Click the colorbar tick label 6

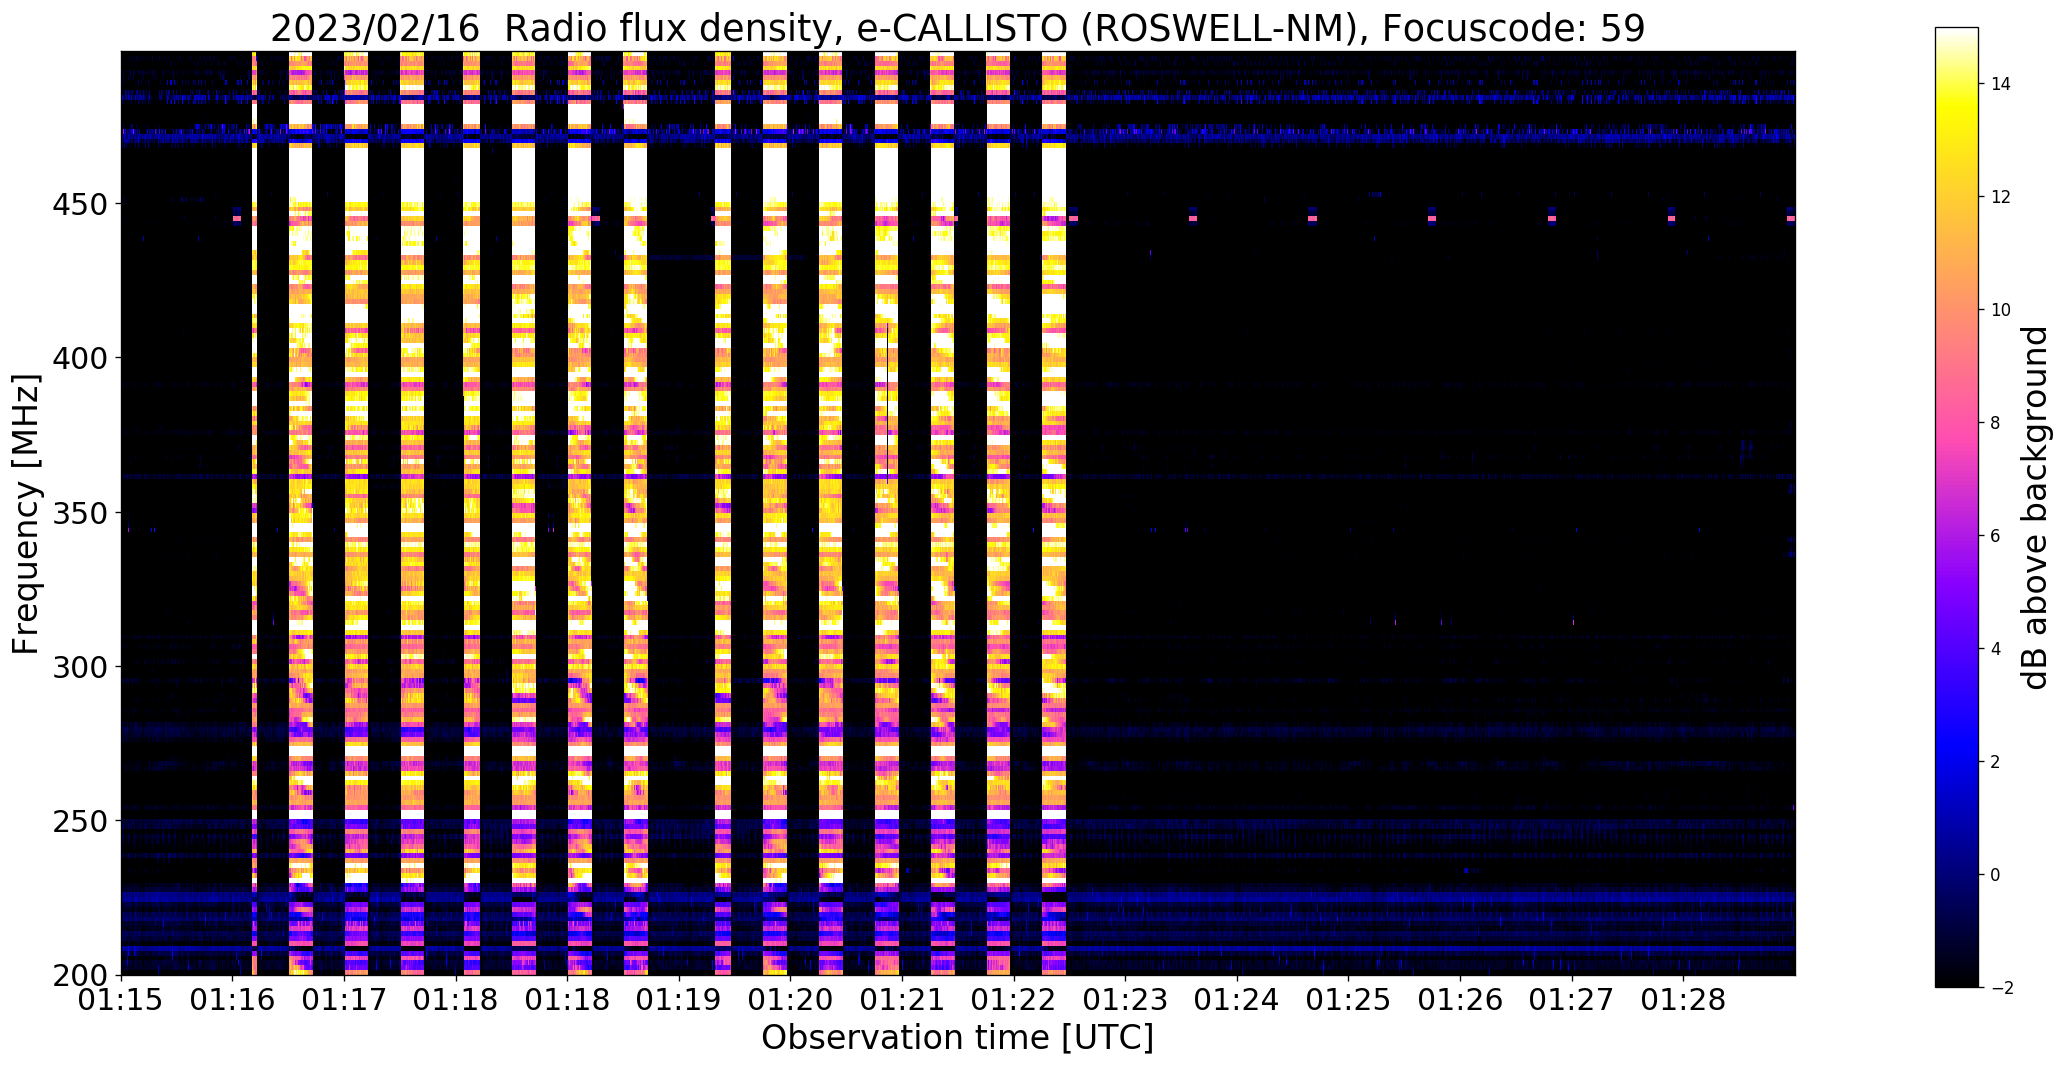[1996, 536]
